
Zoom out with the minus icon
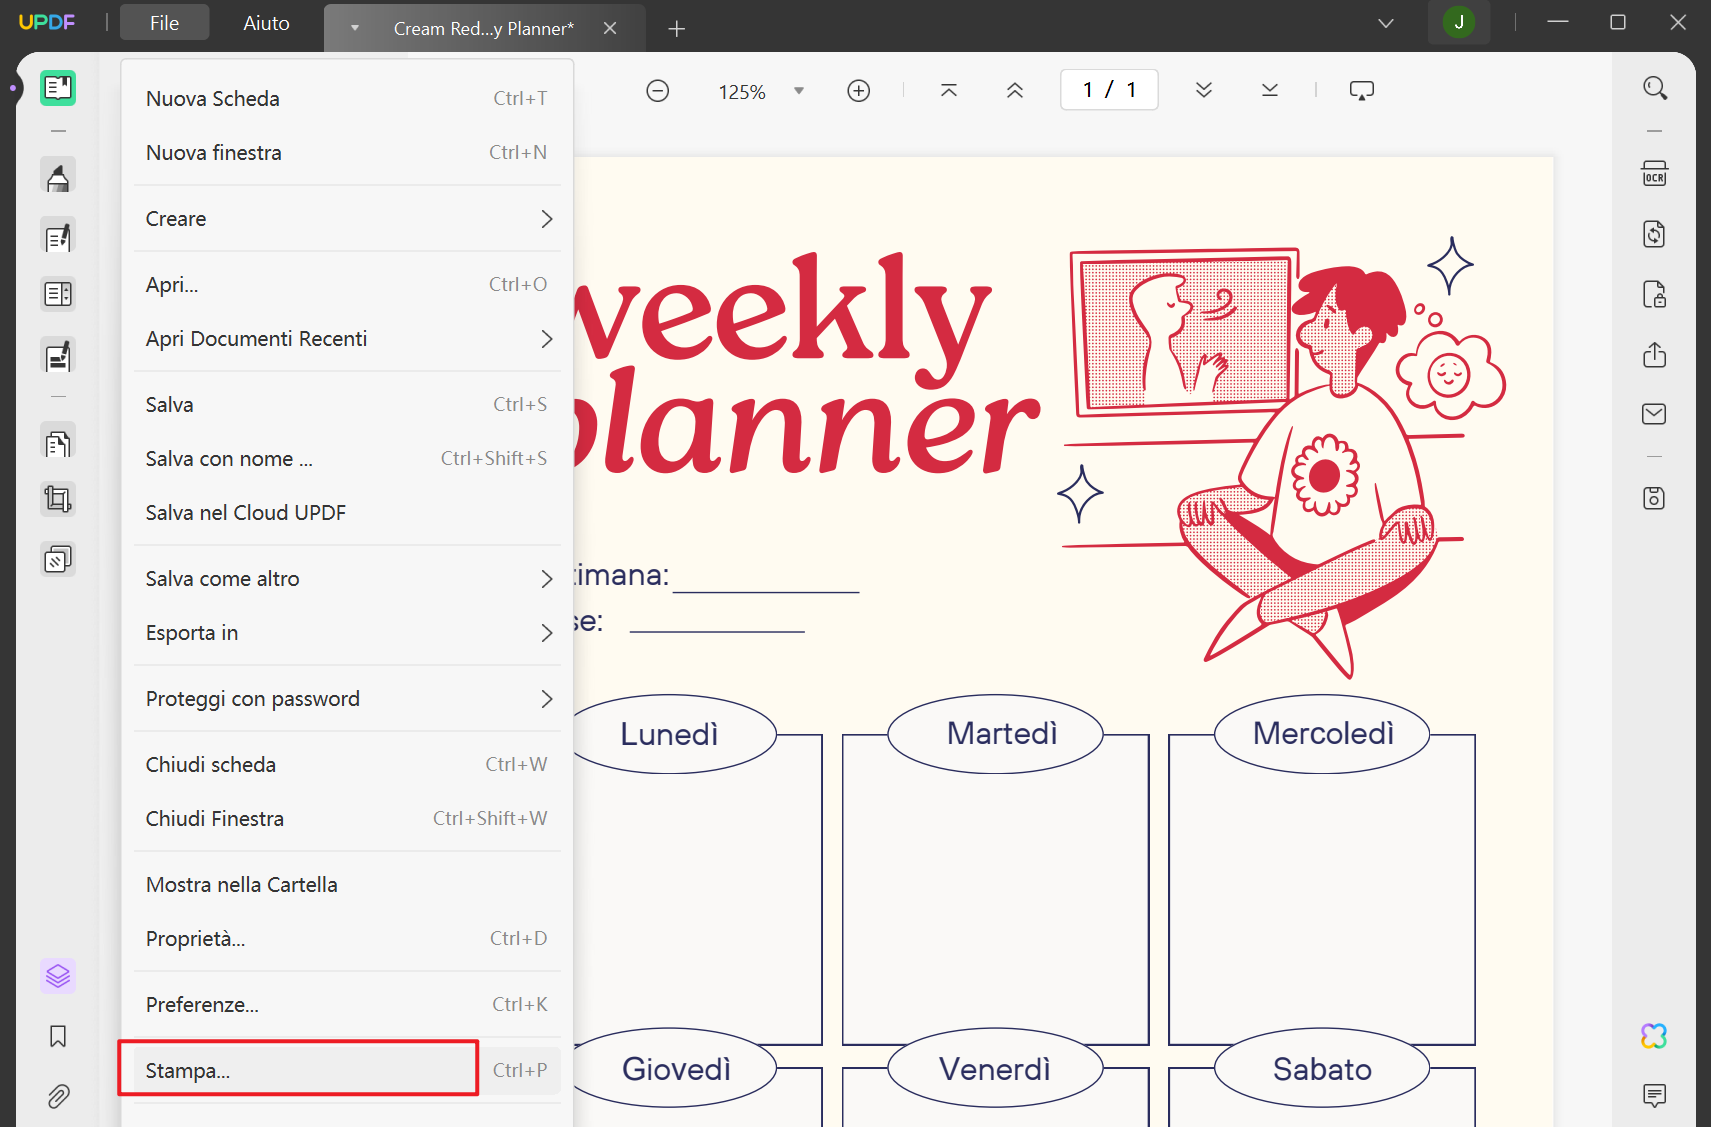(x=658, y=91)
